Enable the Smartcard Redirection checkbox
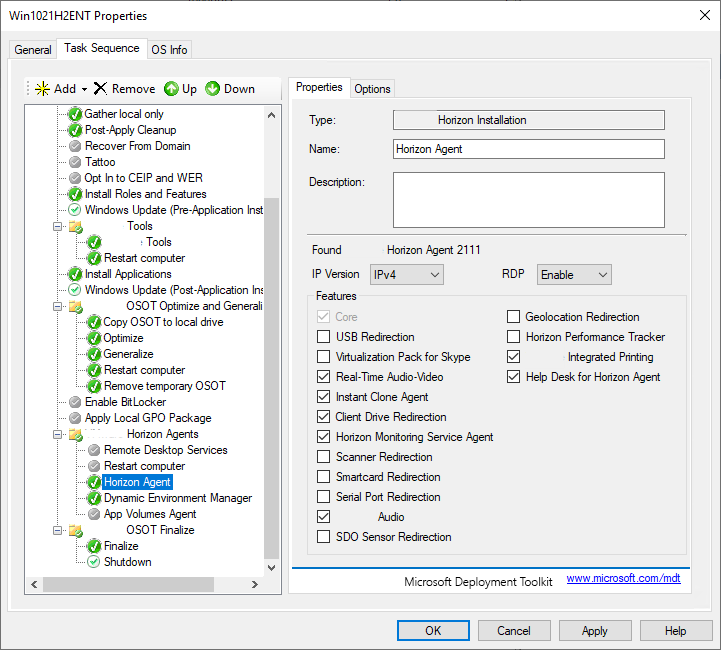 pyautogui.click(x=323, y=477)
